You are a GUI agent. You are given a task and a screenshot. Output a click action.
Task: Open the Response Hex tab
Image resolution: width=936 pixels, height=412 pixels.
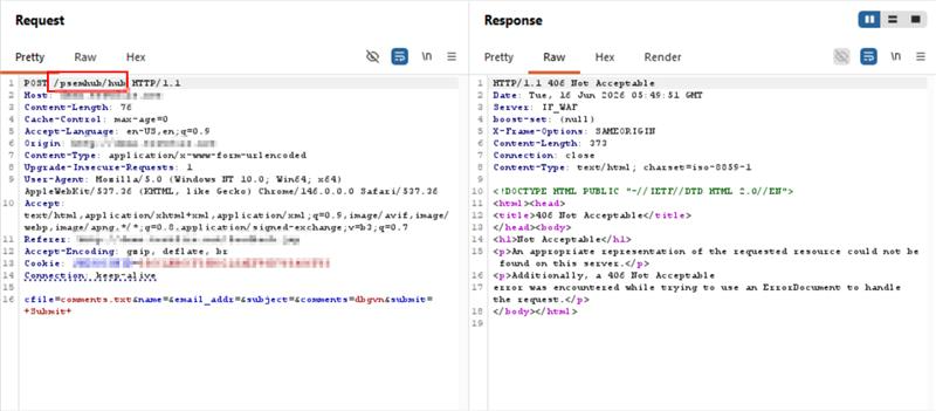click(605, 57)
